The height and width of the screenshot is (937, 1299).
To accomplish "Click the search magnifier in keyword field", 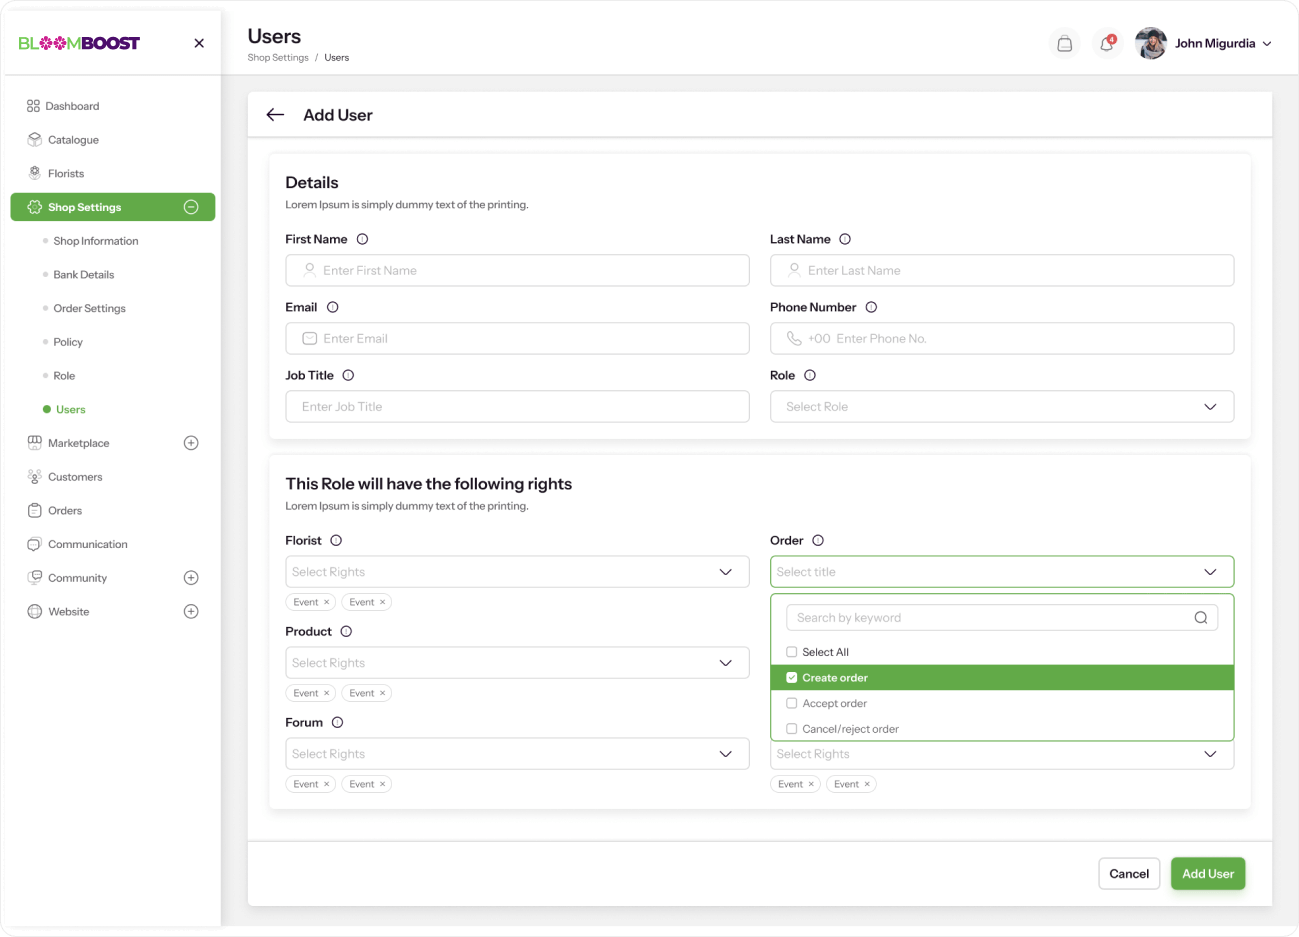I will (1200, 618).
